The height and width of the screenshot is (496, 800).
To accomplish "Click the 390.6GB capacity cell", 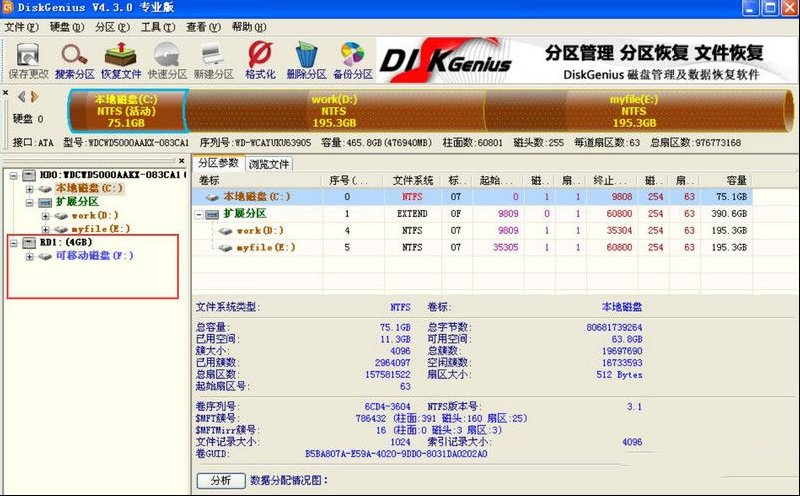I will click(x=729, y=213).
